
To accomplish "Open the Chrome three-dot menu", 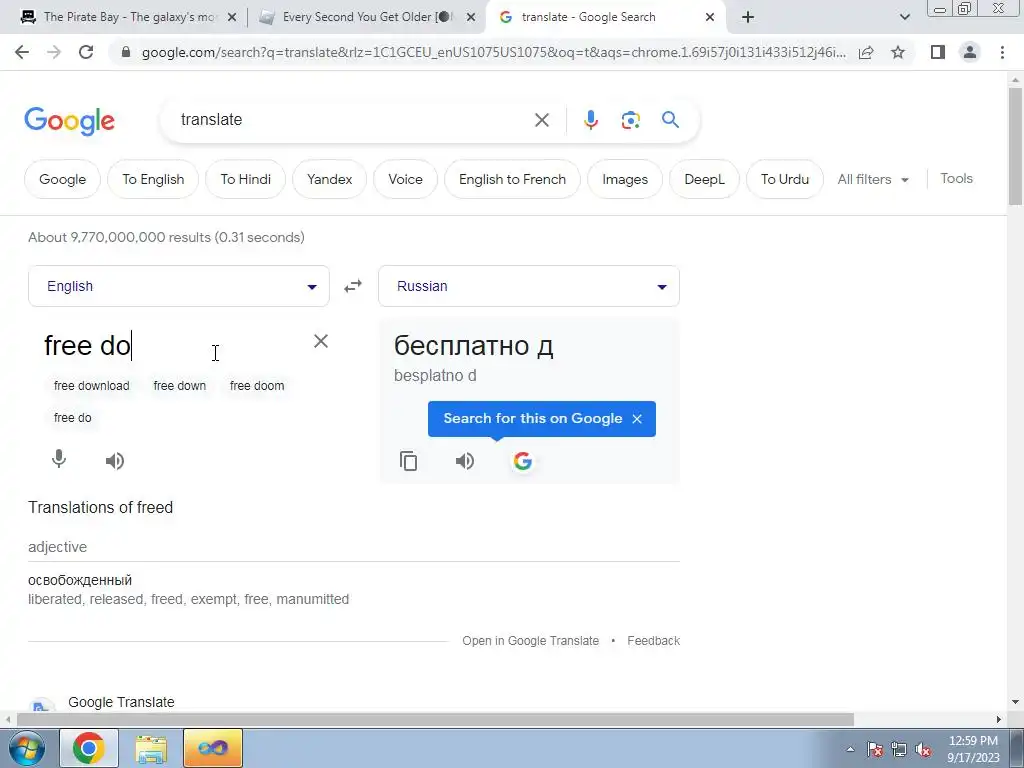I will (x=1002, y=52).
